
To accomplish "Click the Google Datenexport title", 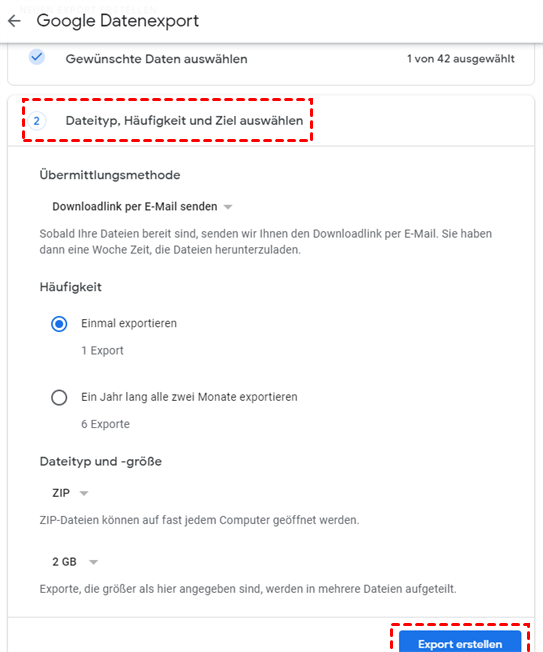I will (x=118, y=21).
